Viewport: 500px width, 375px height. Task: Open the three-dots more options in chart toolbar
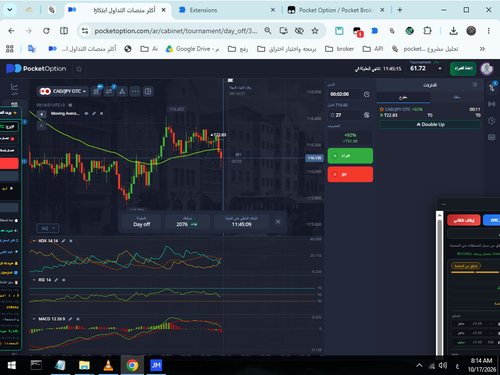135,91
